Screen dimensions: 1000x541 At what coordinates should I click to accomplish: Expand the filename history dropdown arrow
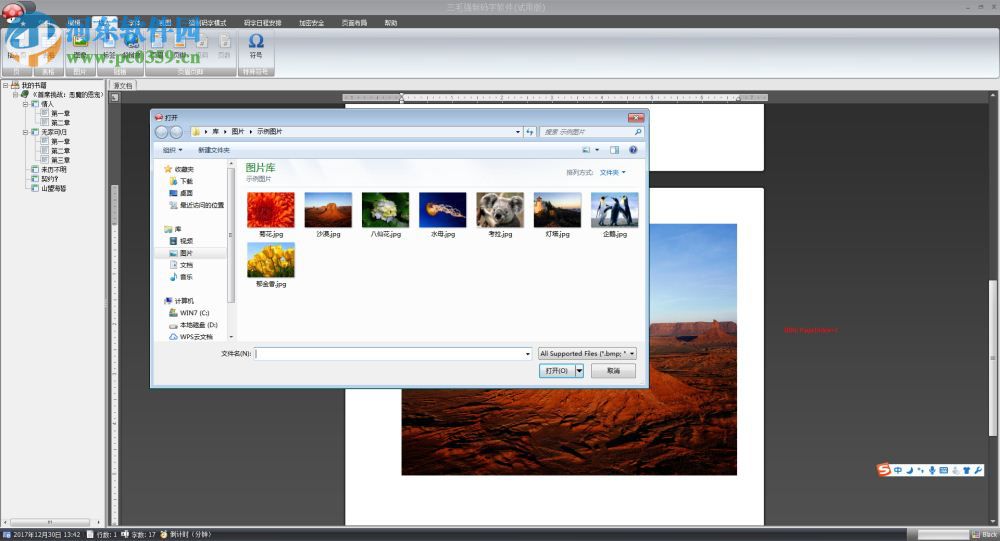(527, 353)
